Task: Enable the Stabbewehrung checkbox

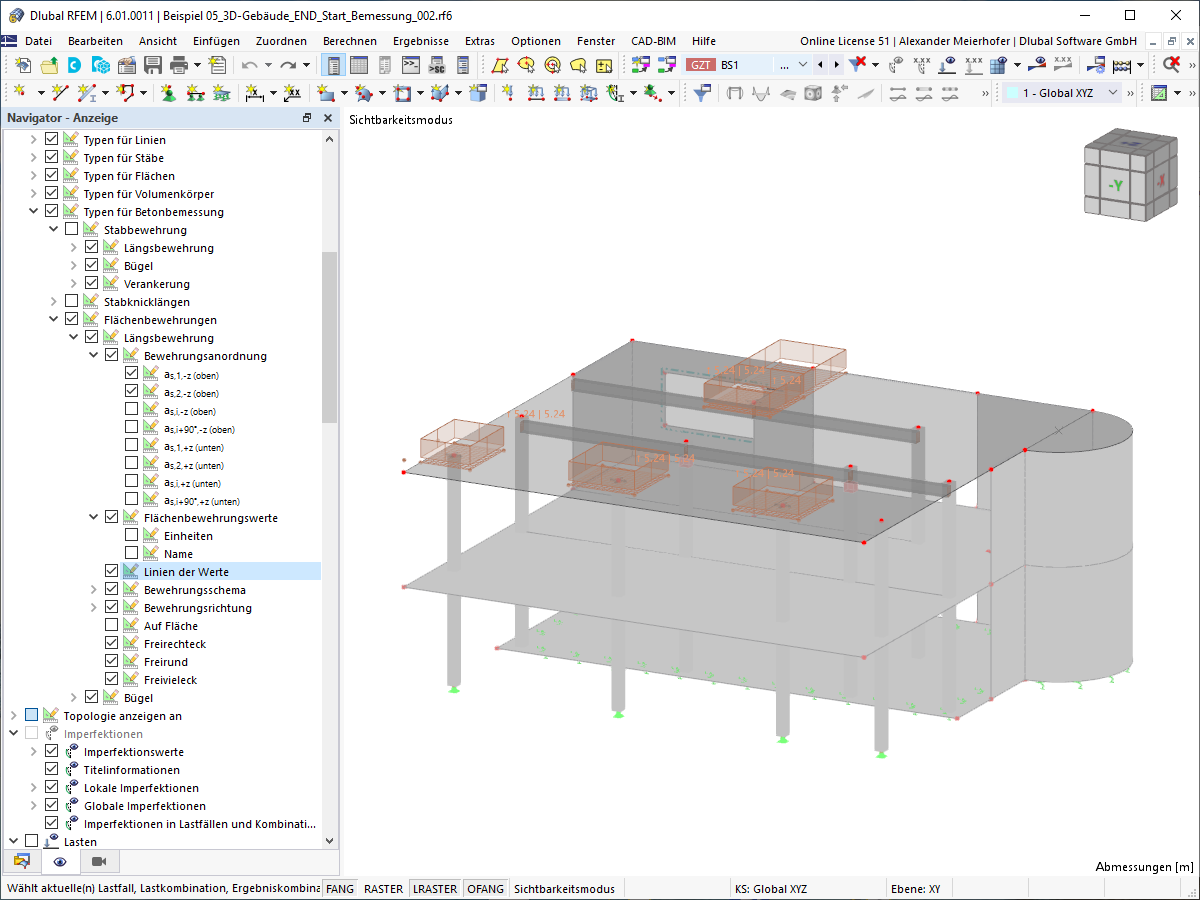Action: [x=72, y=230]
